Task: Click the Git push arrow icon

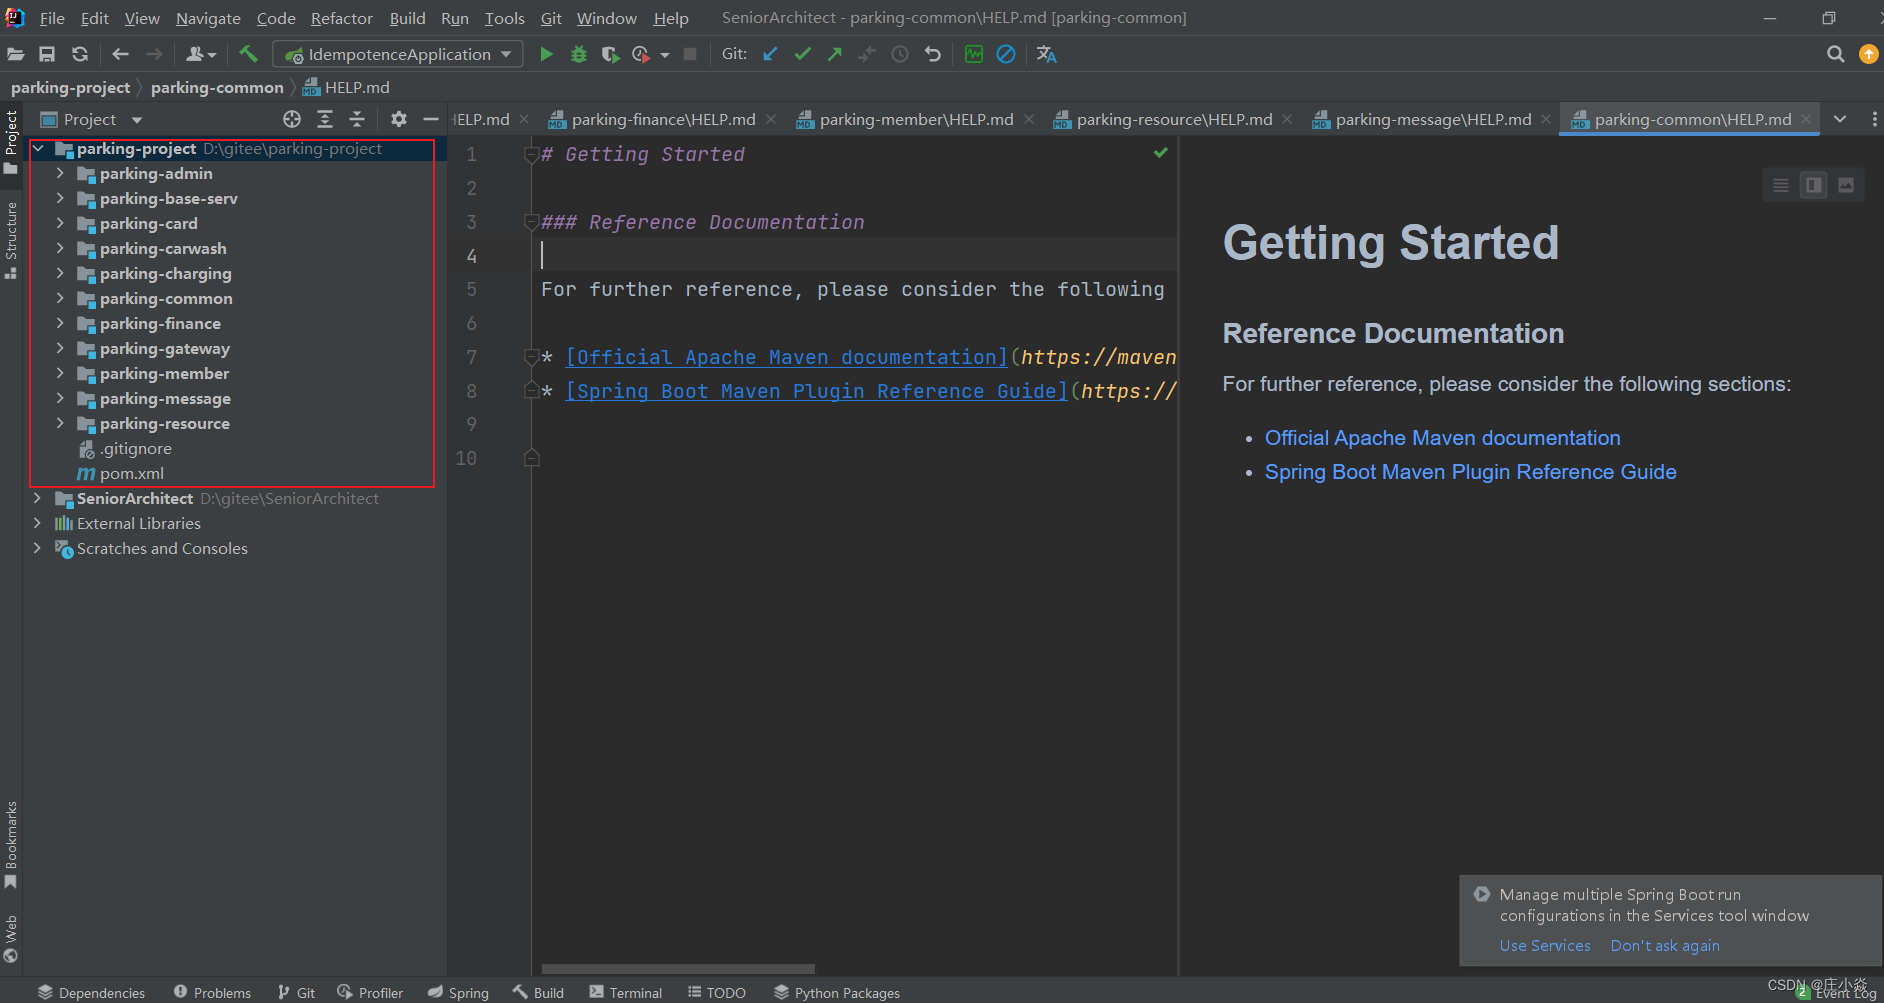Action: [x=834, y=54]
